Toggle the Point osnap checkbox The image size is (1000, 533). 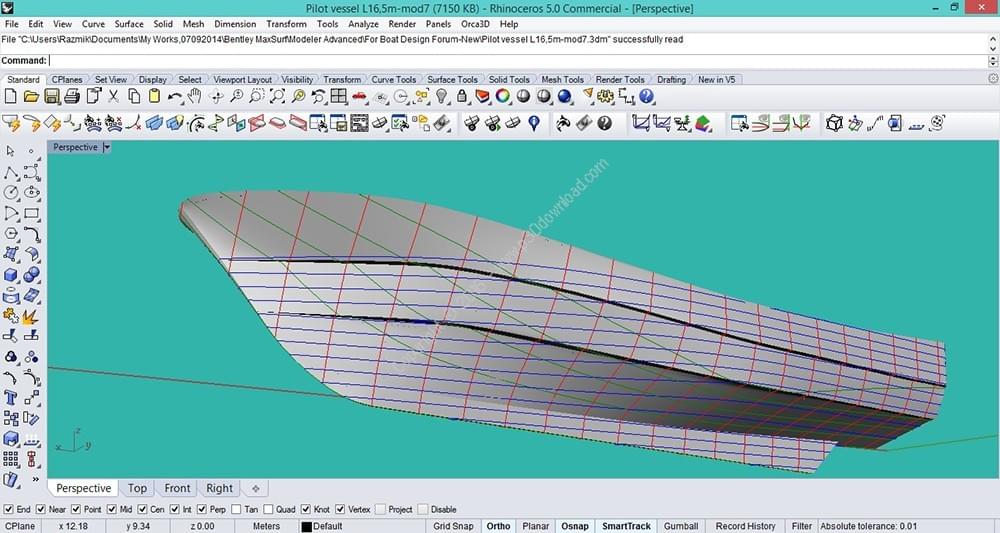pos(76,509)
